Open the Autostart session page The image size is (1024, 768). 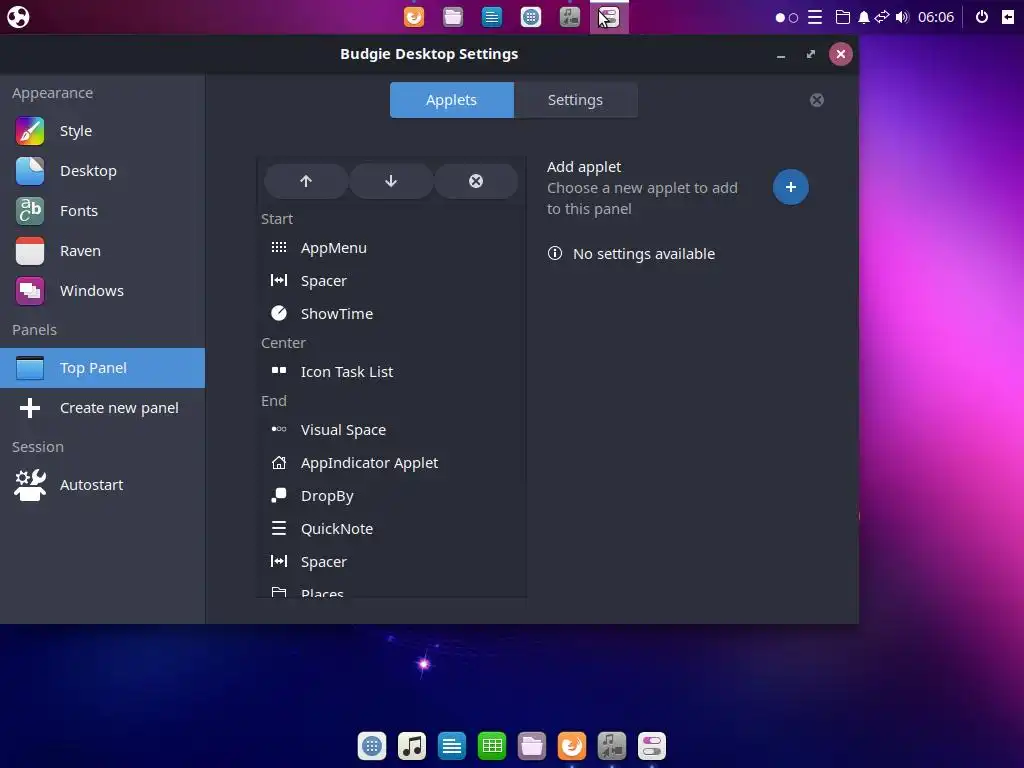[x=103, y=485]
